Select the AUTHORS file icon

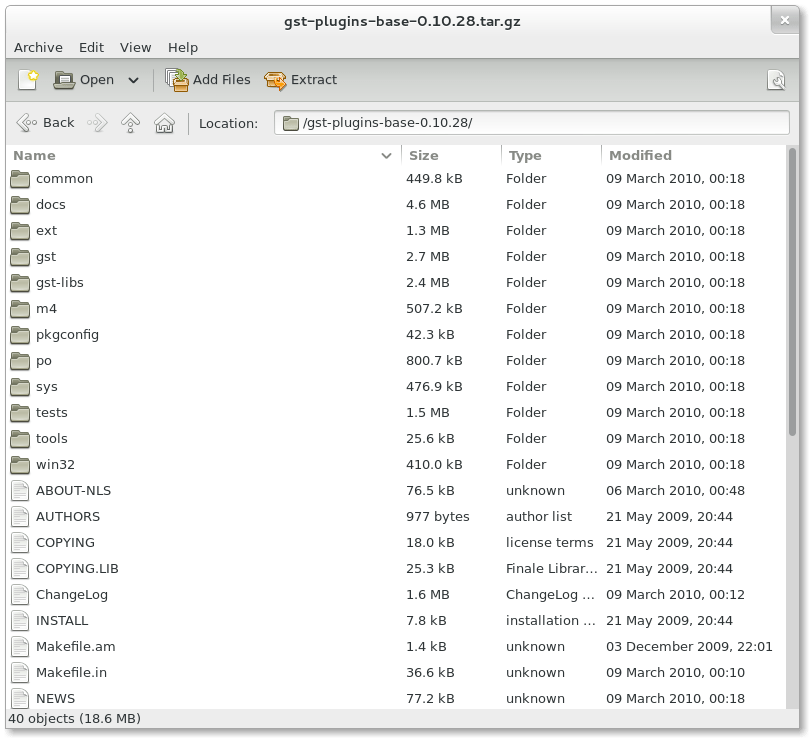pos(20,517)
